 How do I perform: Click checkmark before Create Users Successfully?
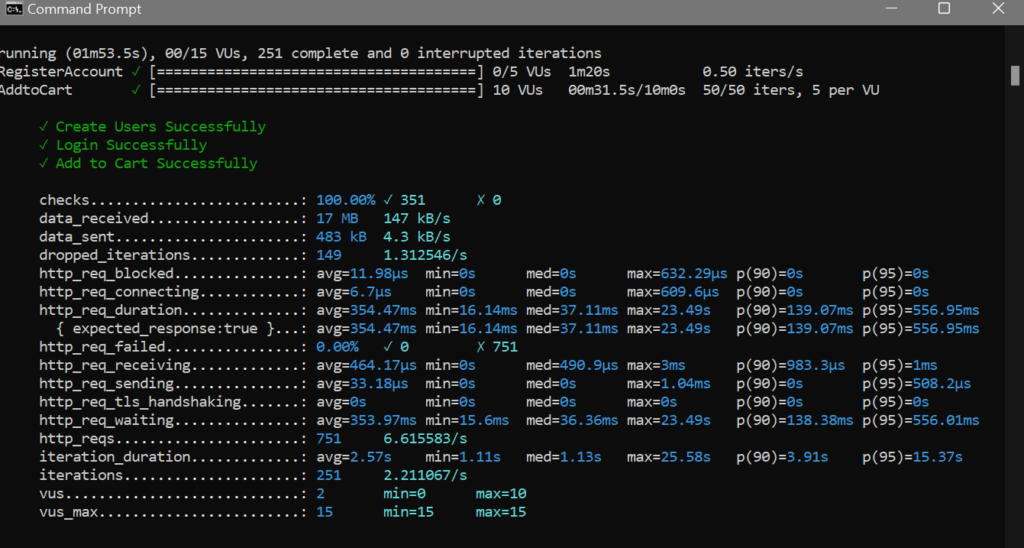point(43,127)
